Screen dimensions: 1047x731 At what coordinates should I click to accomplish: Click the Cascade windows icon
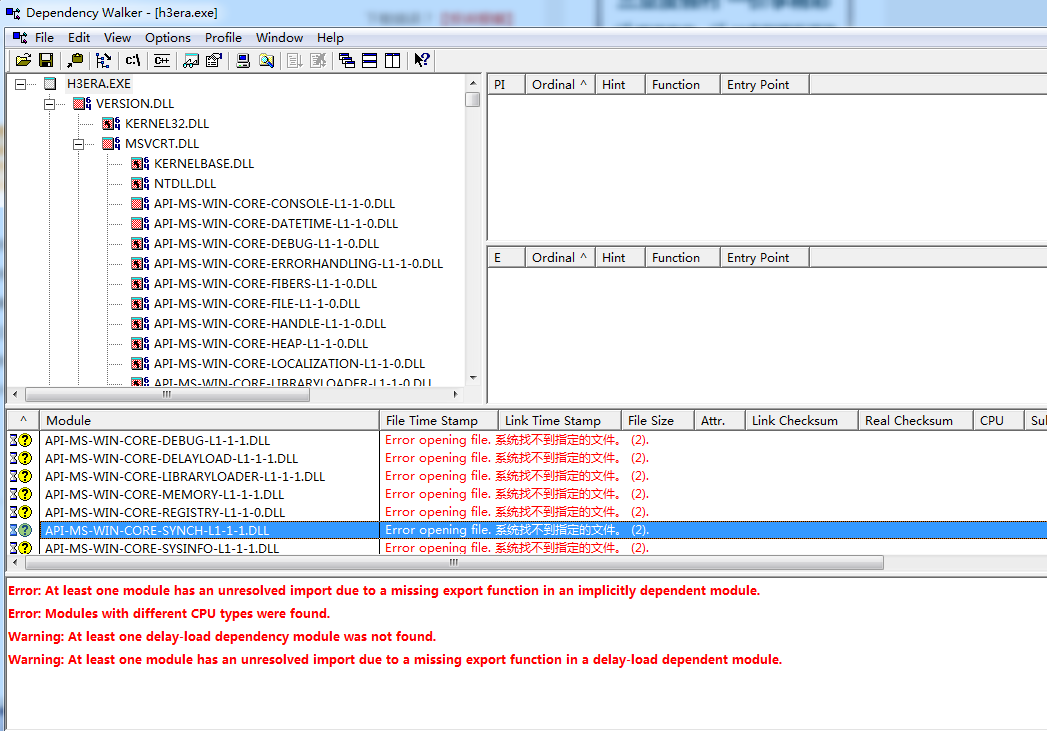[347, 61]
